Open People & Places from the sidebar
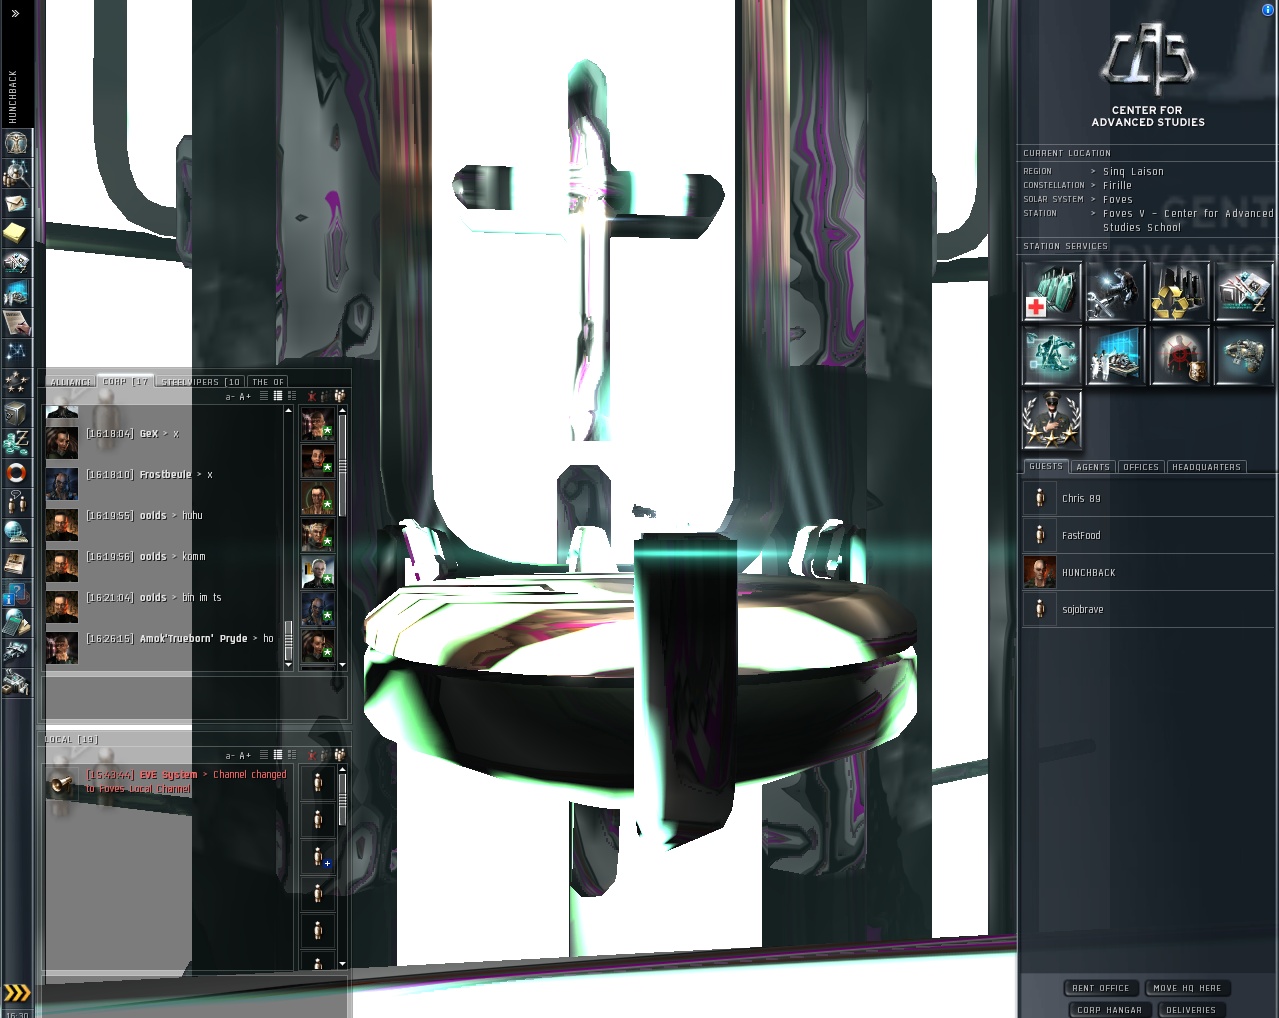The width and height of the screenshot is (1279, 1018). (x=16, y=173)
